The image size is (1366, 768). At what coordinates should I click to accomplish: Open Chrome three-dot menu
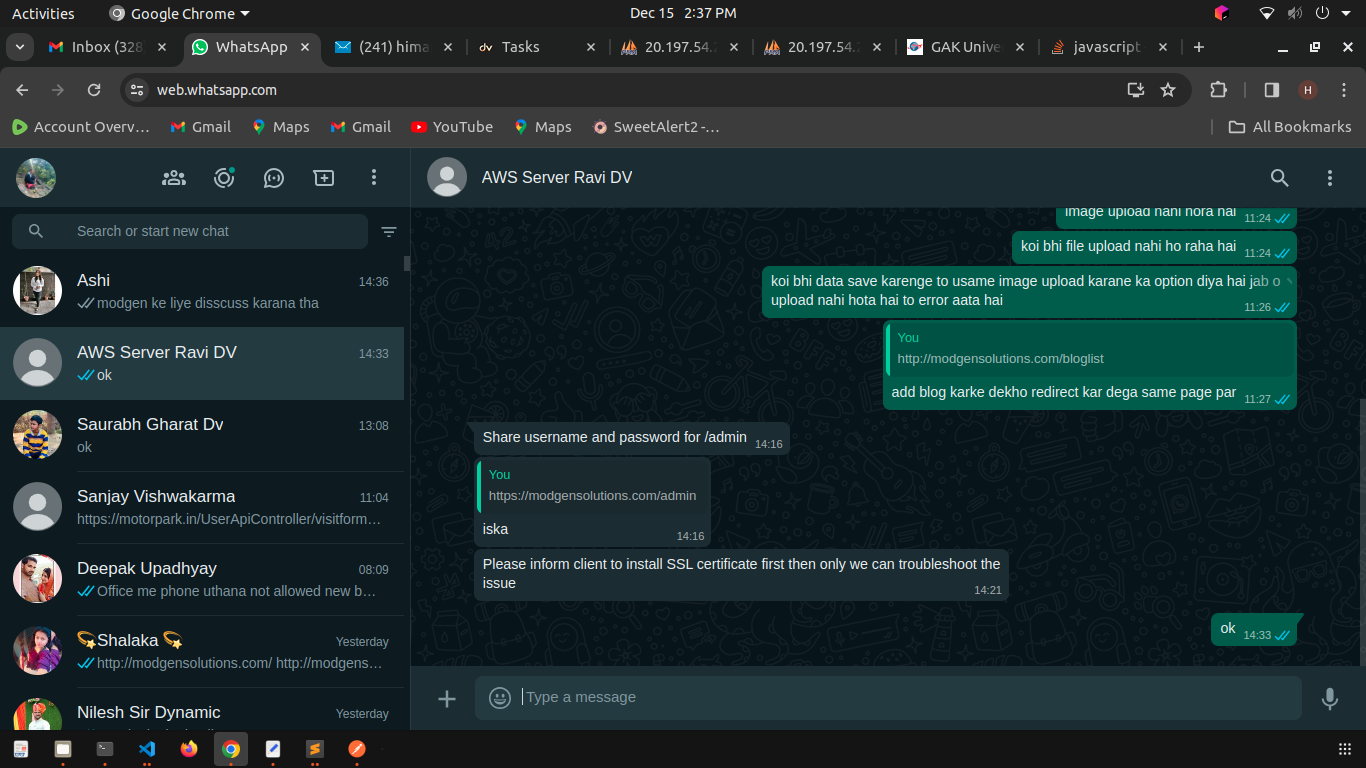1343,90
